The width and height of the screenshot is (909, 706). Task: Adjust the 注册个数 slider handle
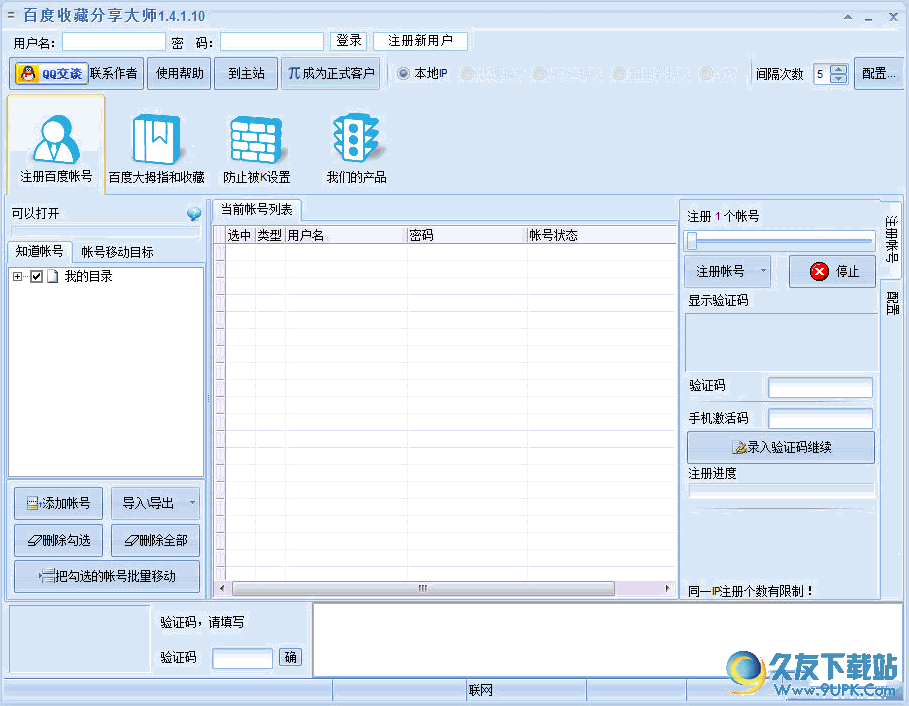tap(692, 240)
